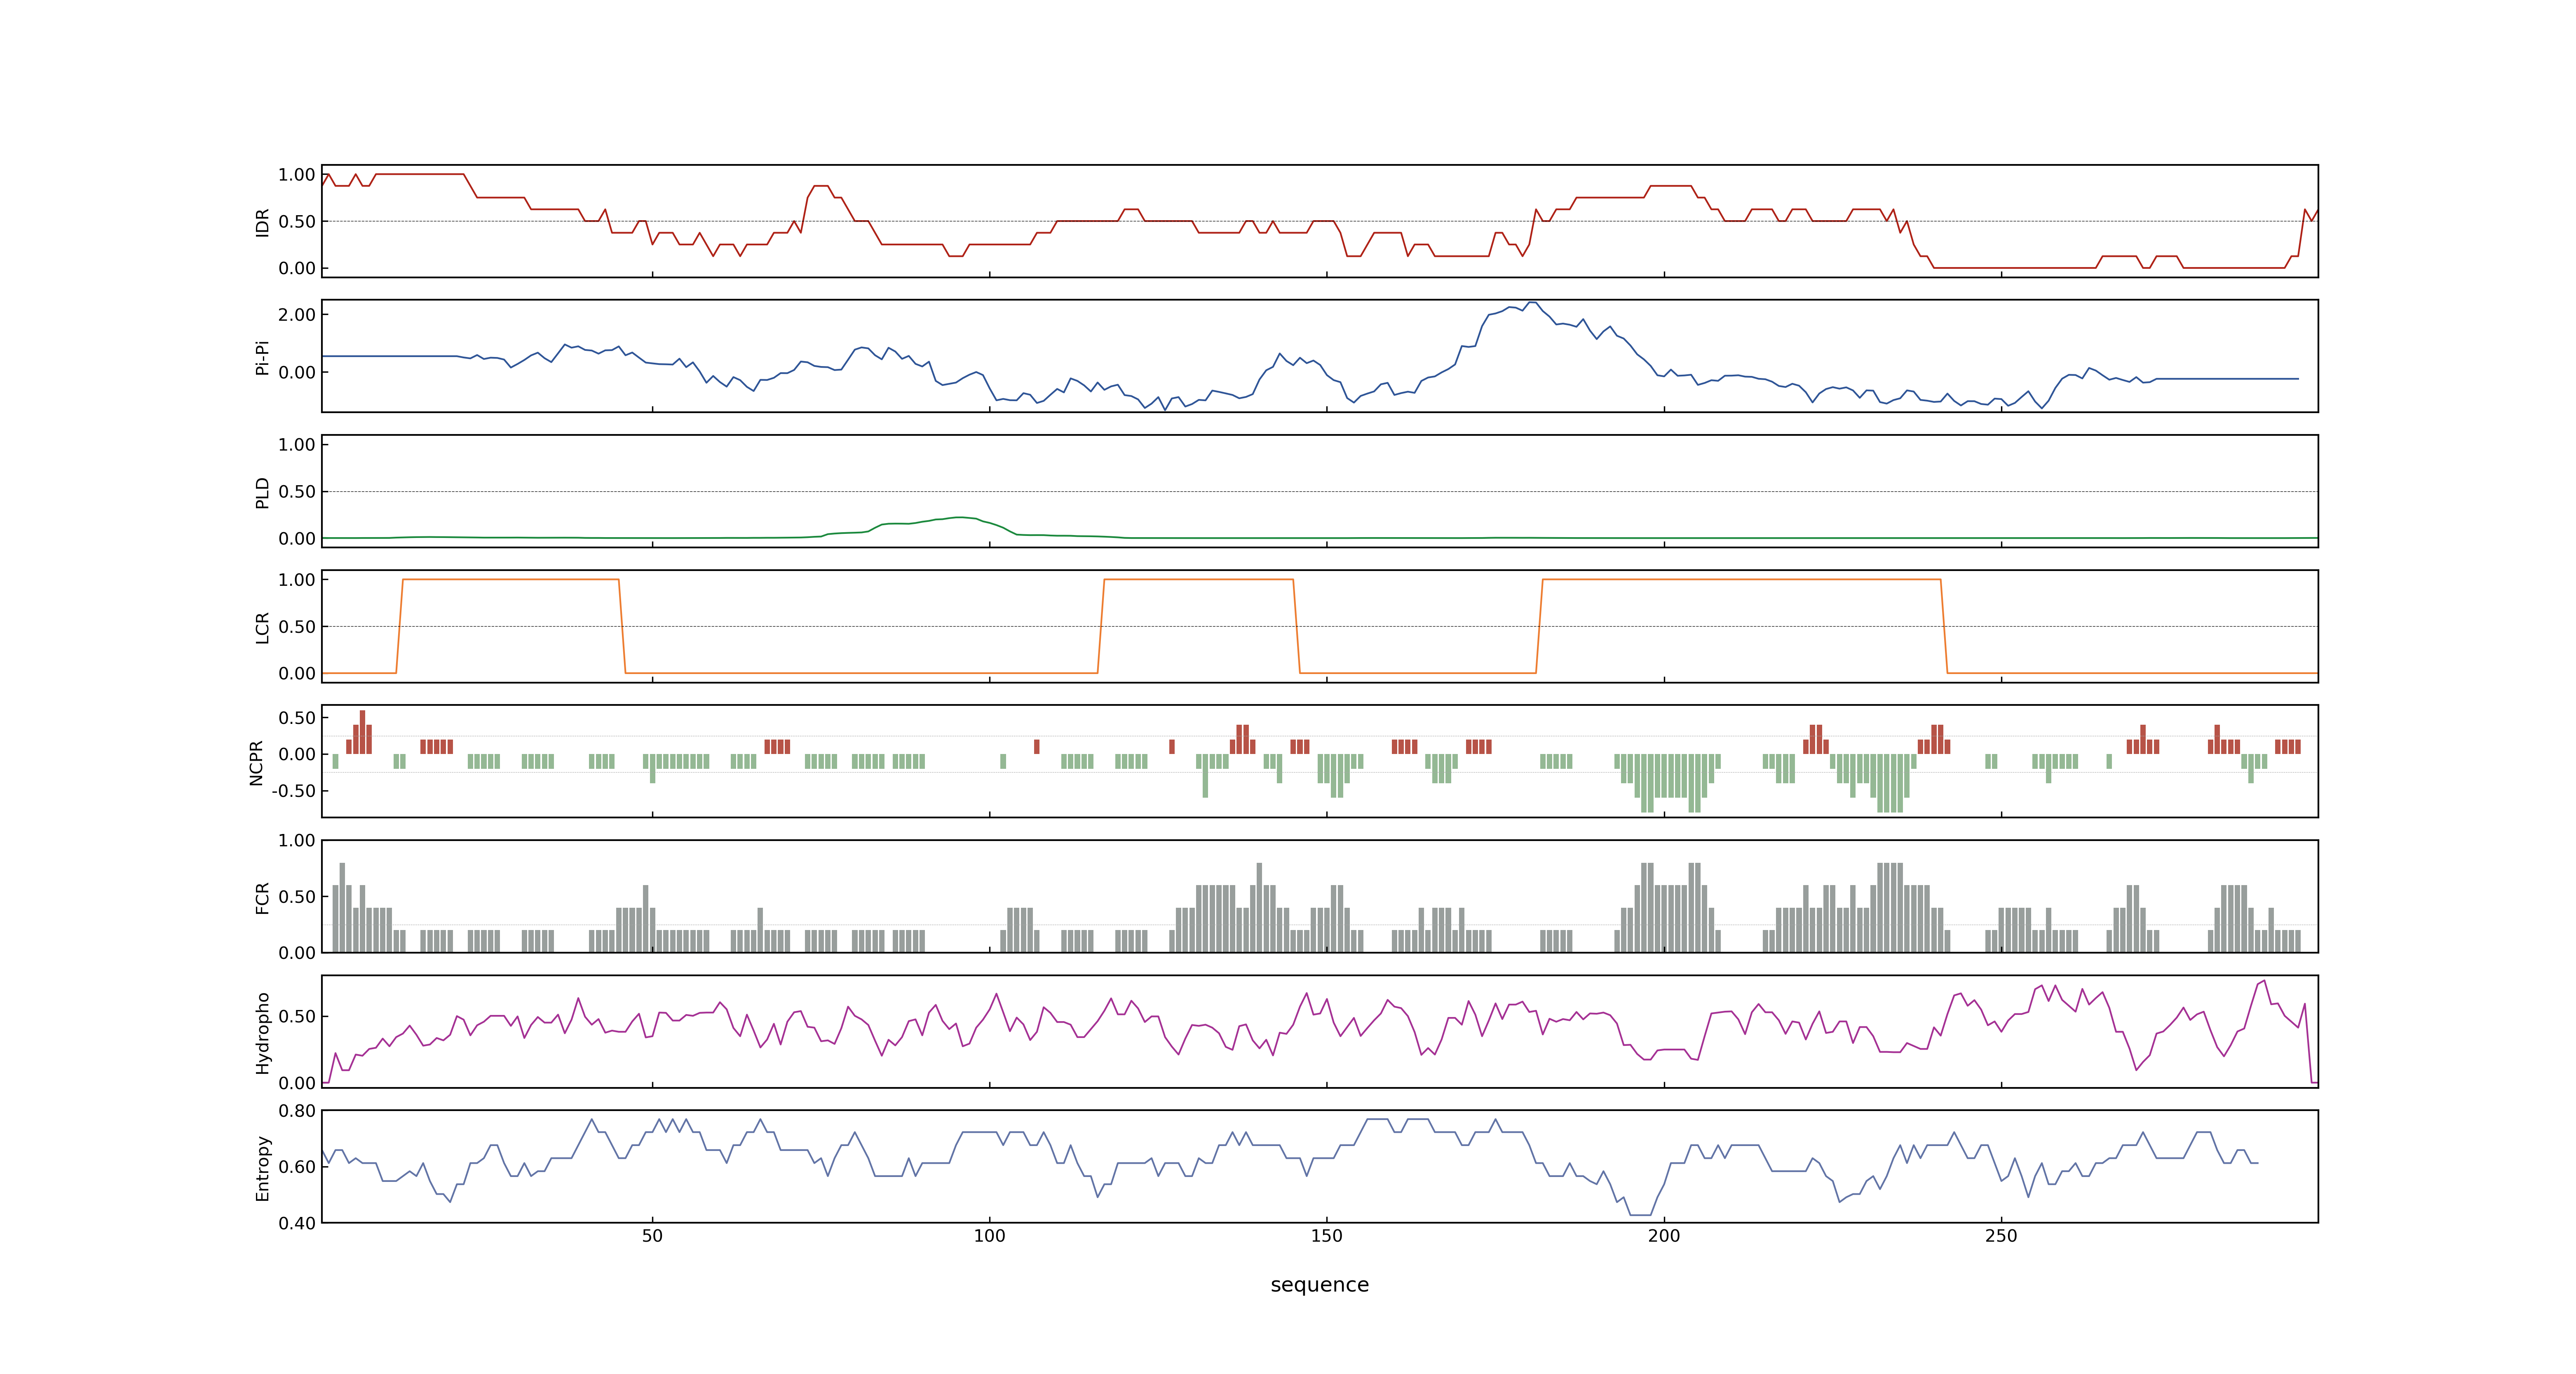Click the FCR tick label 1.00
The height and width of the screenshot is (1374, 2576).
pyautogui.click(x=297, y=841)
